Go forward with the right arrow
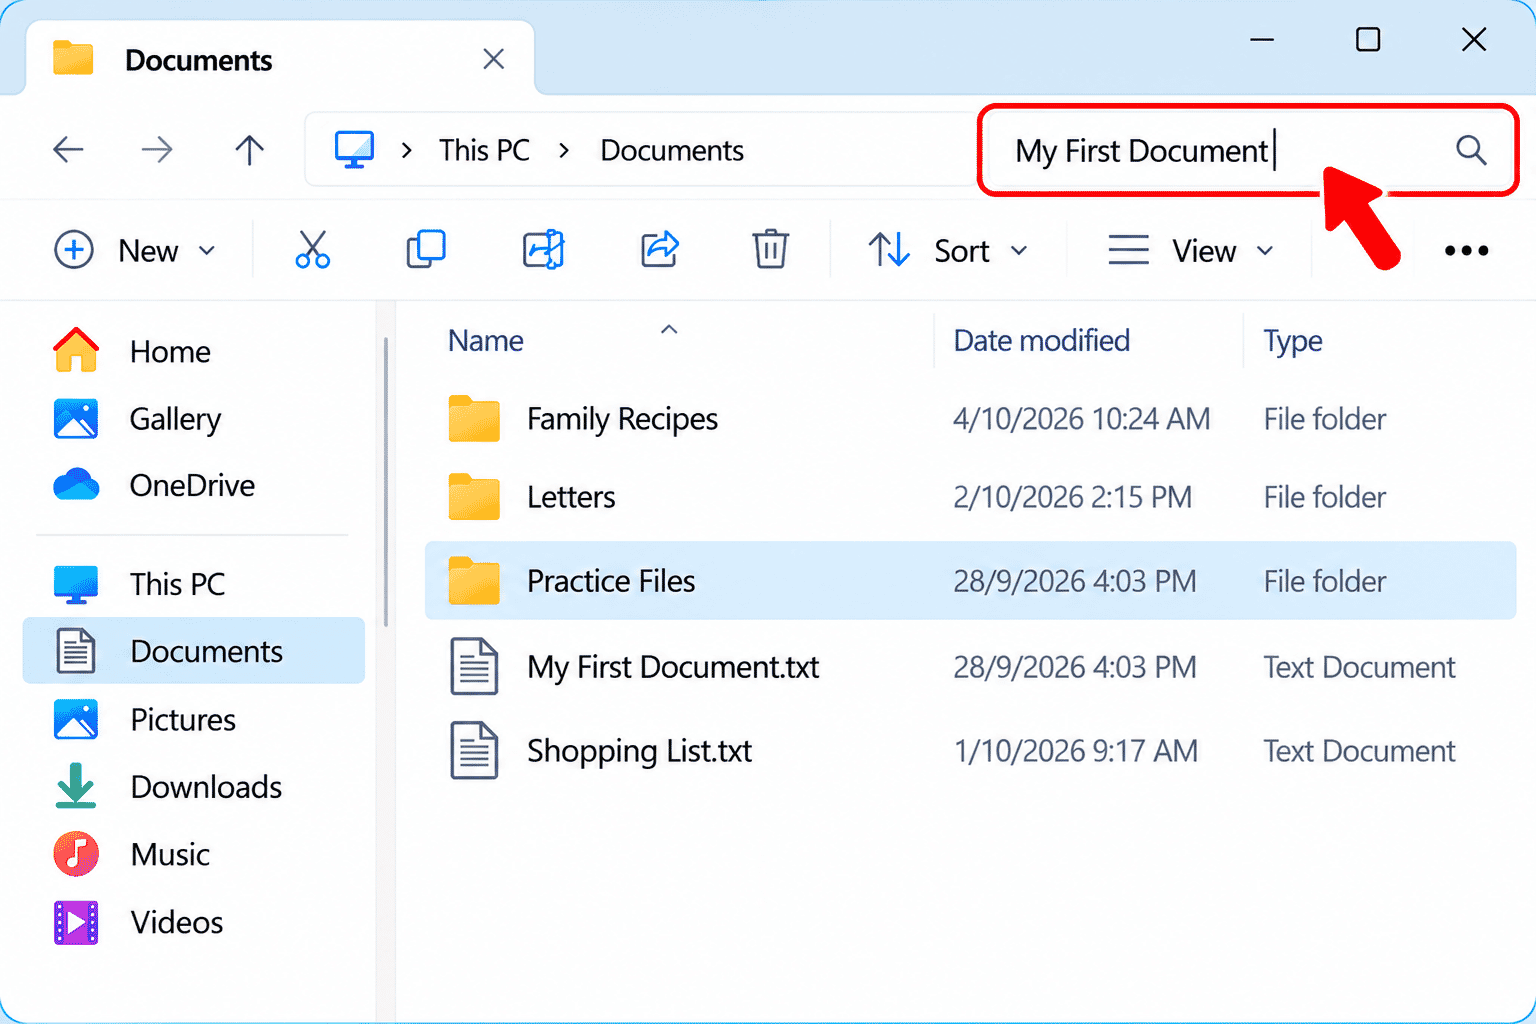 pos(157,150)
